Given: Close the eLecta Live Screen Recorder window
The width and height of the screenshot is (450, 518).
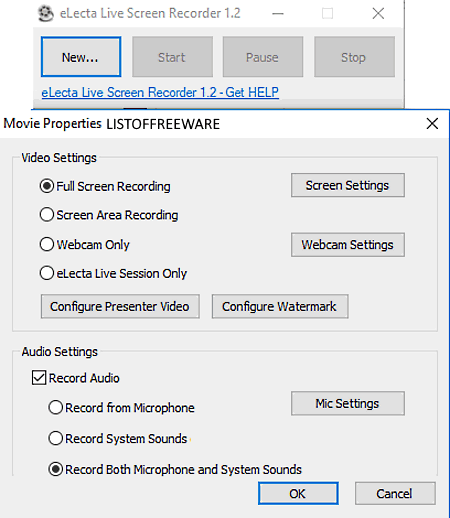Looking at the screenshot, I should pos(378,14).
